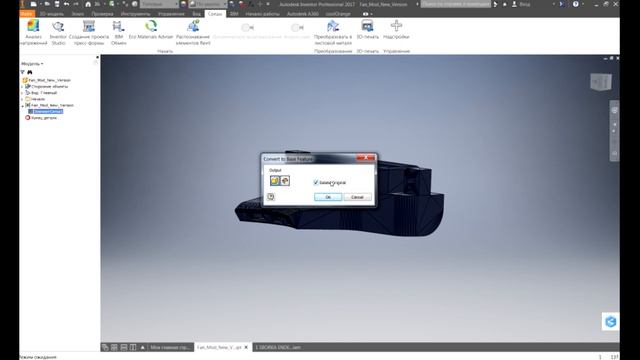The width and height of the screenshot is (640, 360).
Task: Launch Eco Materials Adviser
Action: (151, 30)
